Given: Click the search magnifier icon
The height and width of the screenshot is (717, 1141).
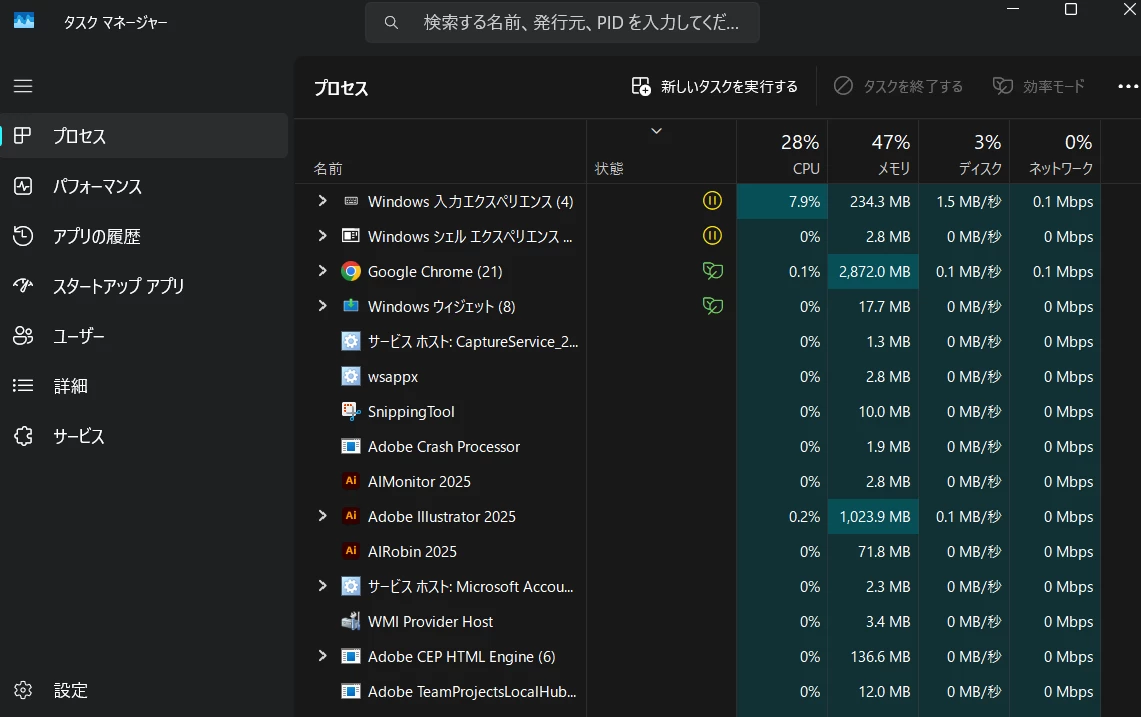Looking at the screenshot, I should pyautogui.click(x=391, y=23).
